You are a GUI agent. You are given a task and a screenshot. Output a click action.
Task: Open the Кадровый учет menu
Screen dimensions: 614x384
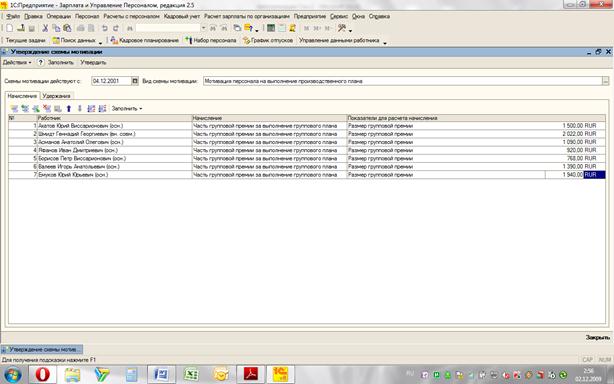coord(182,16)
